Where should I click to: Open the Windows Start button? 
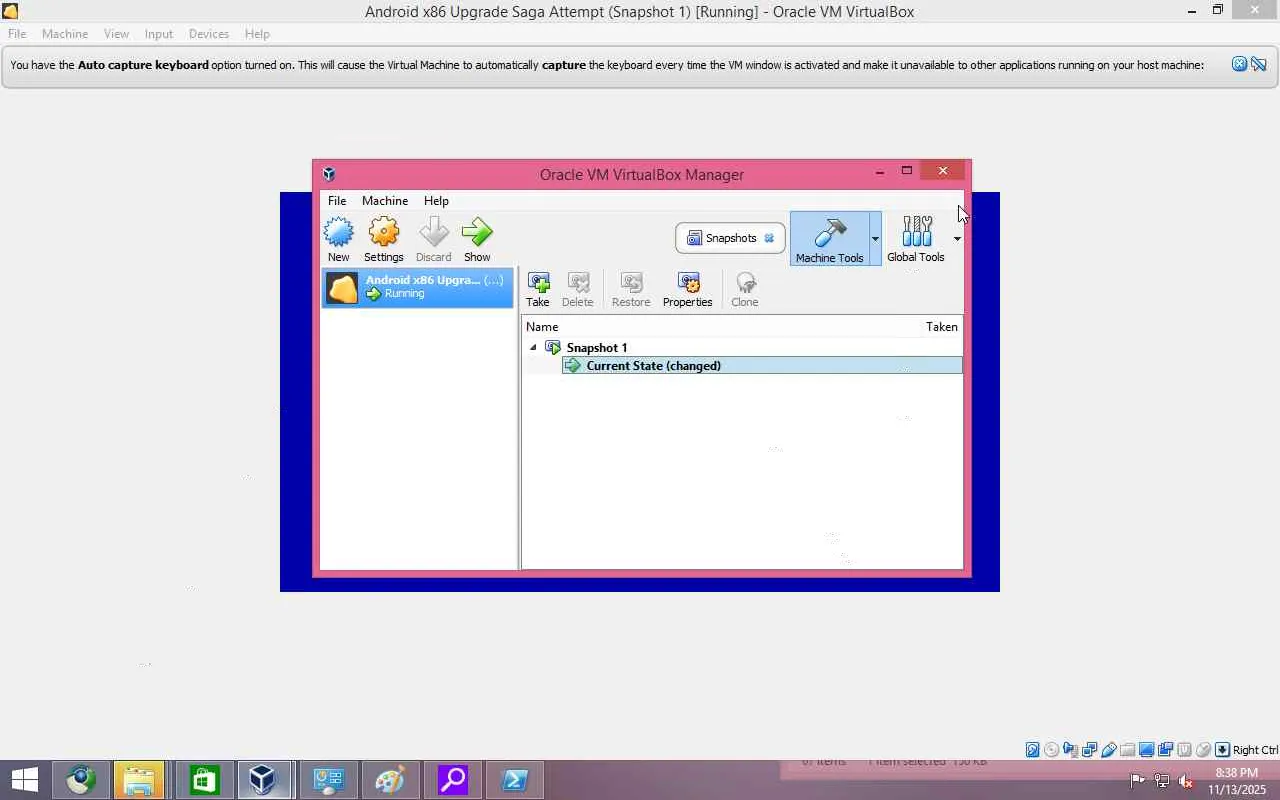click(x=24, y=780)
